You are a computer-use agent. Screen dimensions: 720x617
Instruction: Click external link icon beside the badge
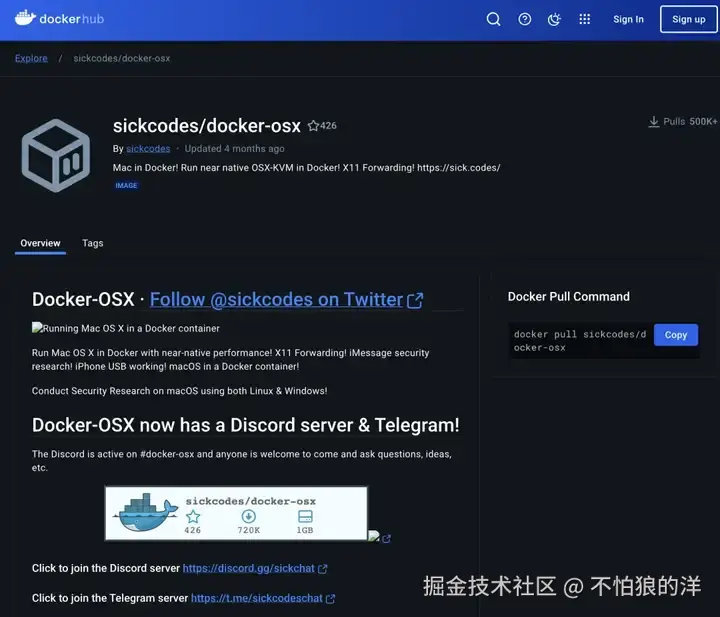386,539
